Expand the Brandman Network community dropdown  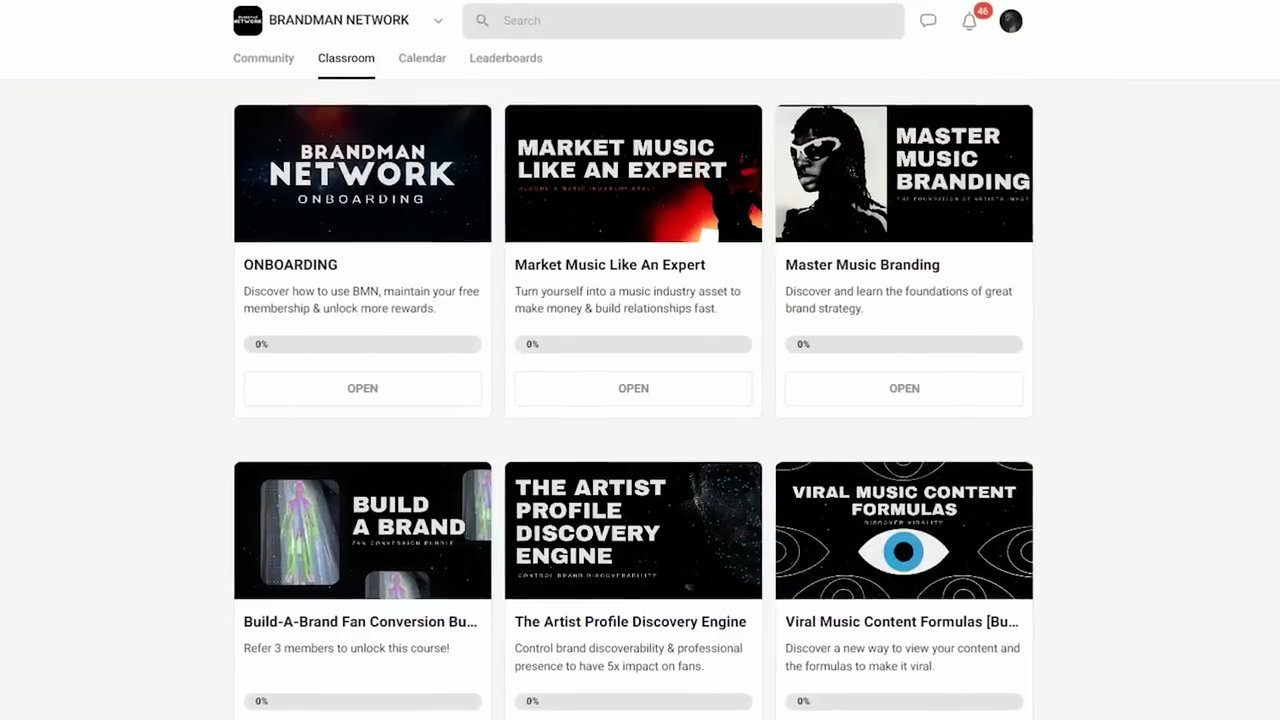(438, 21)
